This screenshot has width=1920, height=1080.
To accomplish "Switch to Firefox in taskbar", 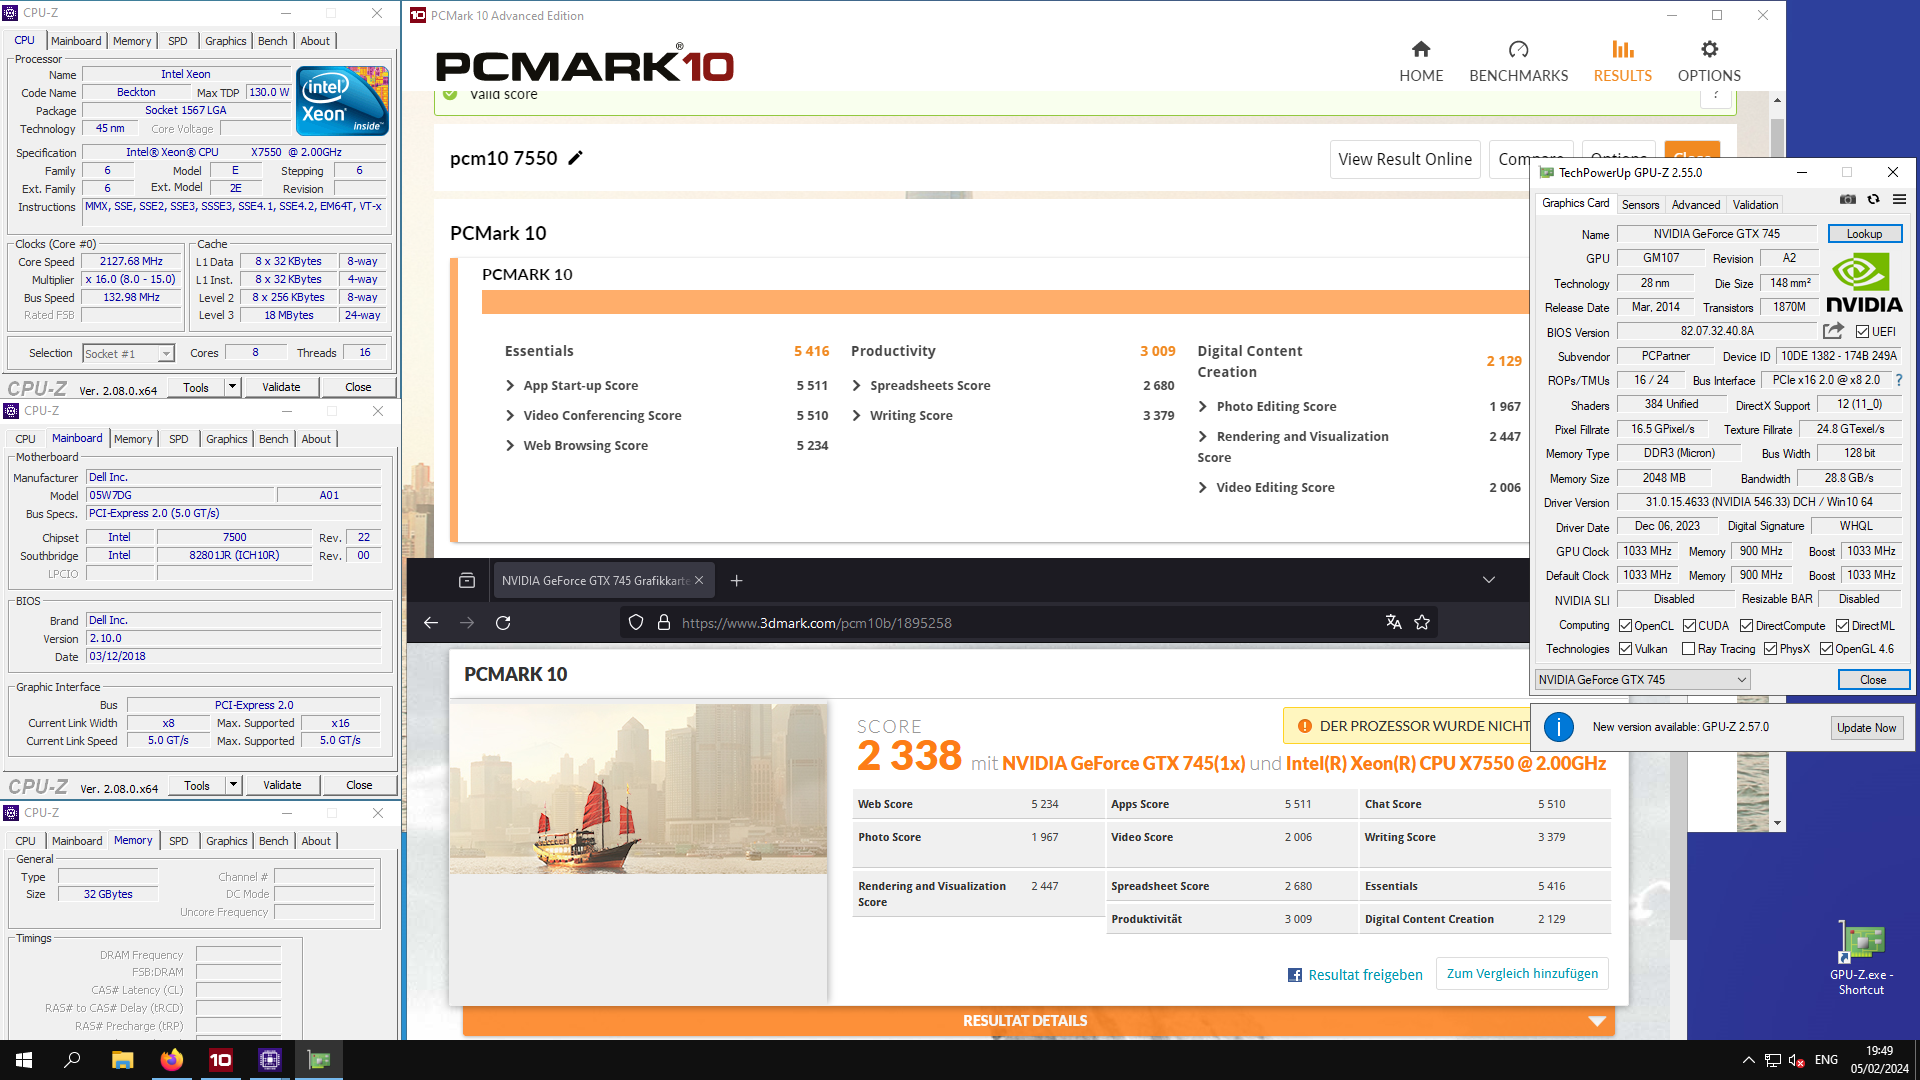I will click(171, 1060).
